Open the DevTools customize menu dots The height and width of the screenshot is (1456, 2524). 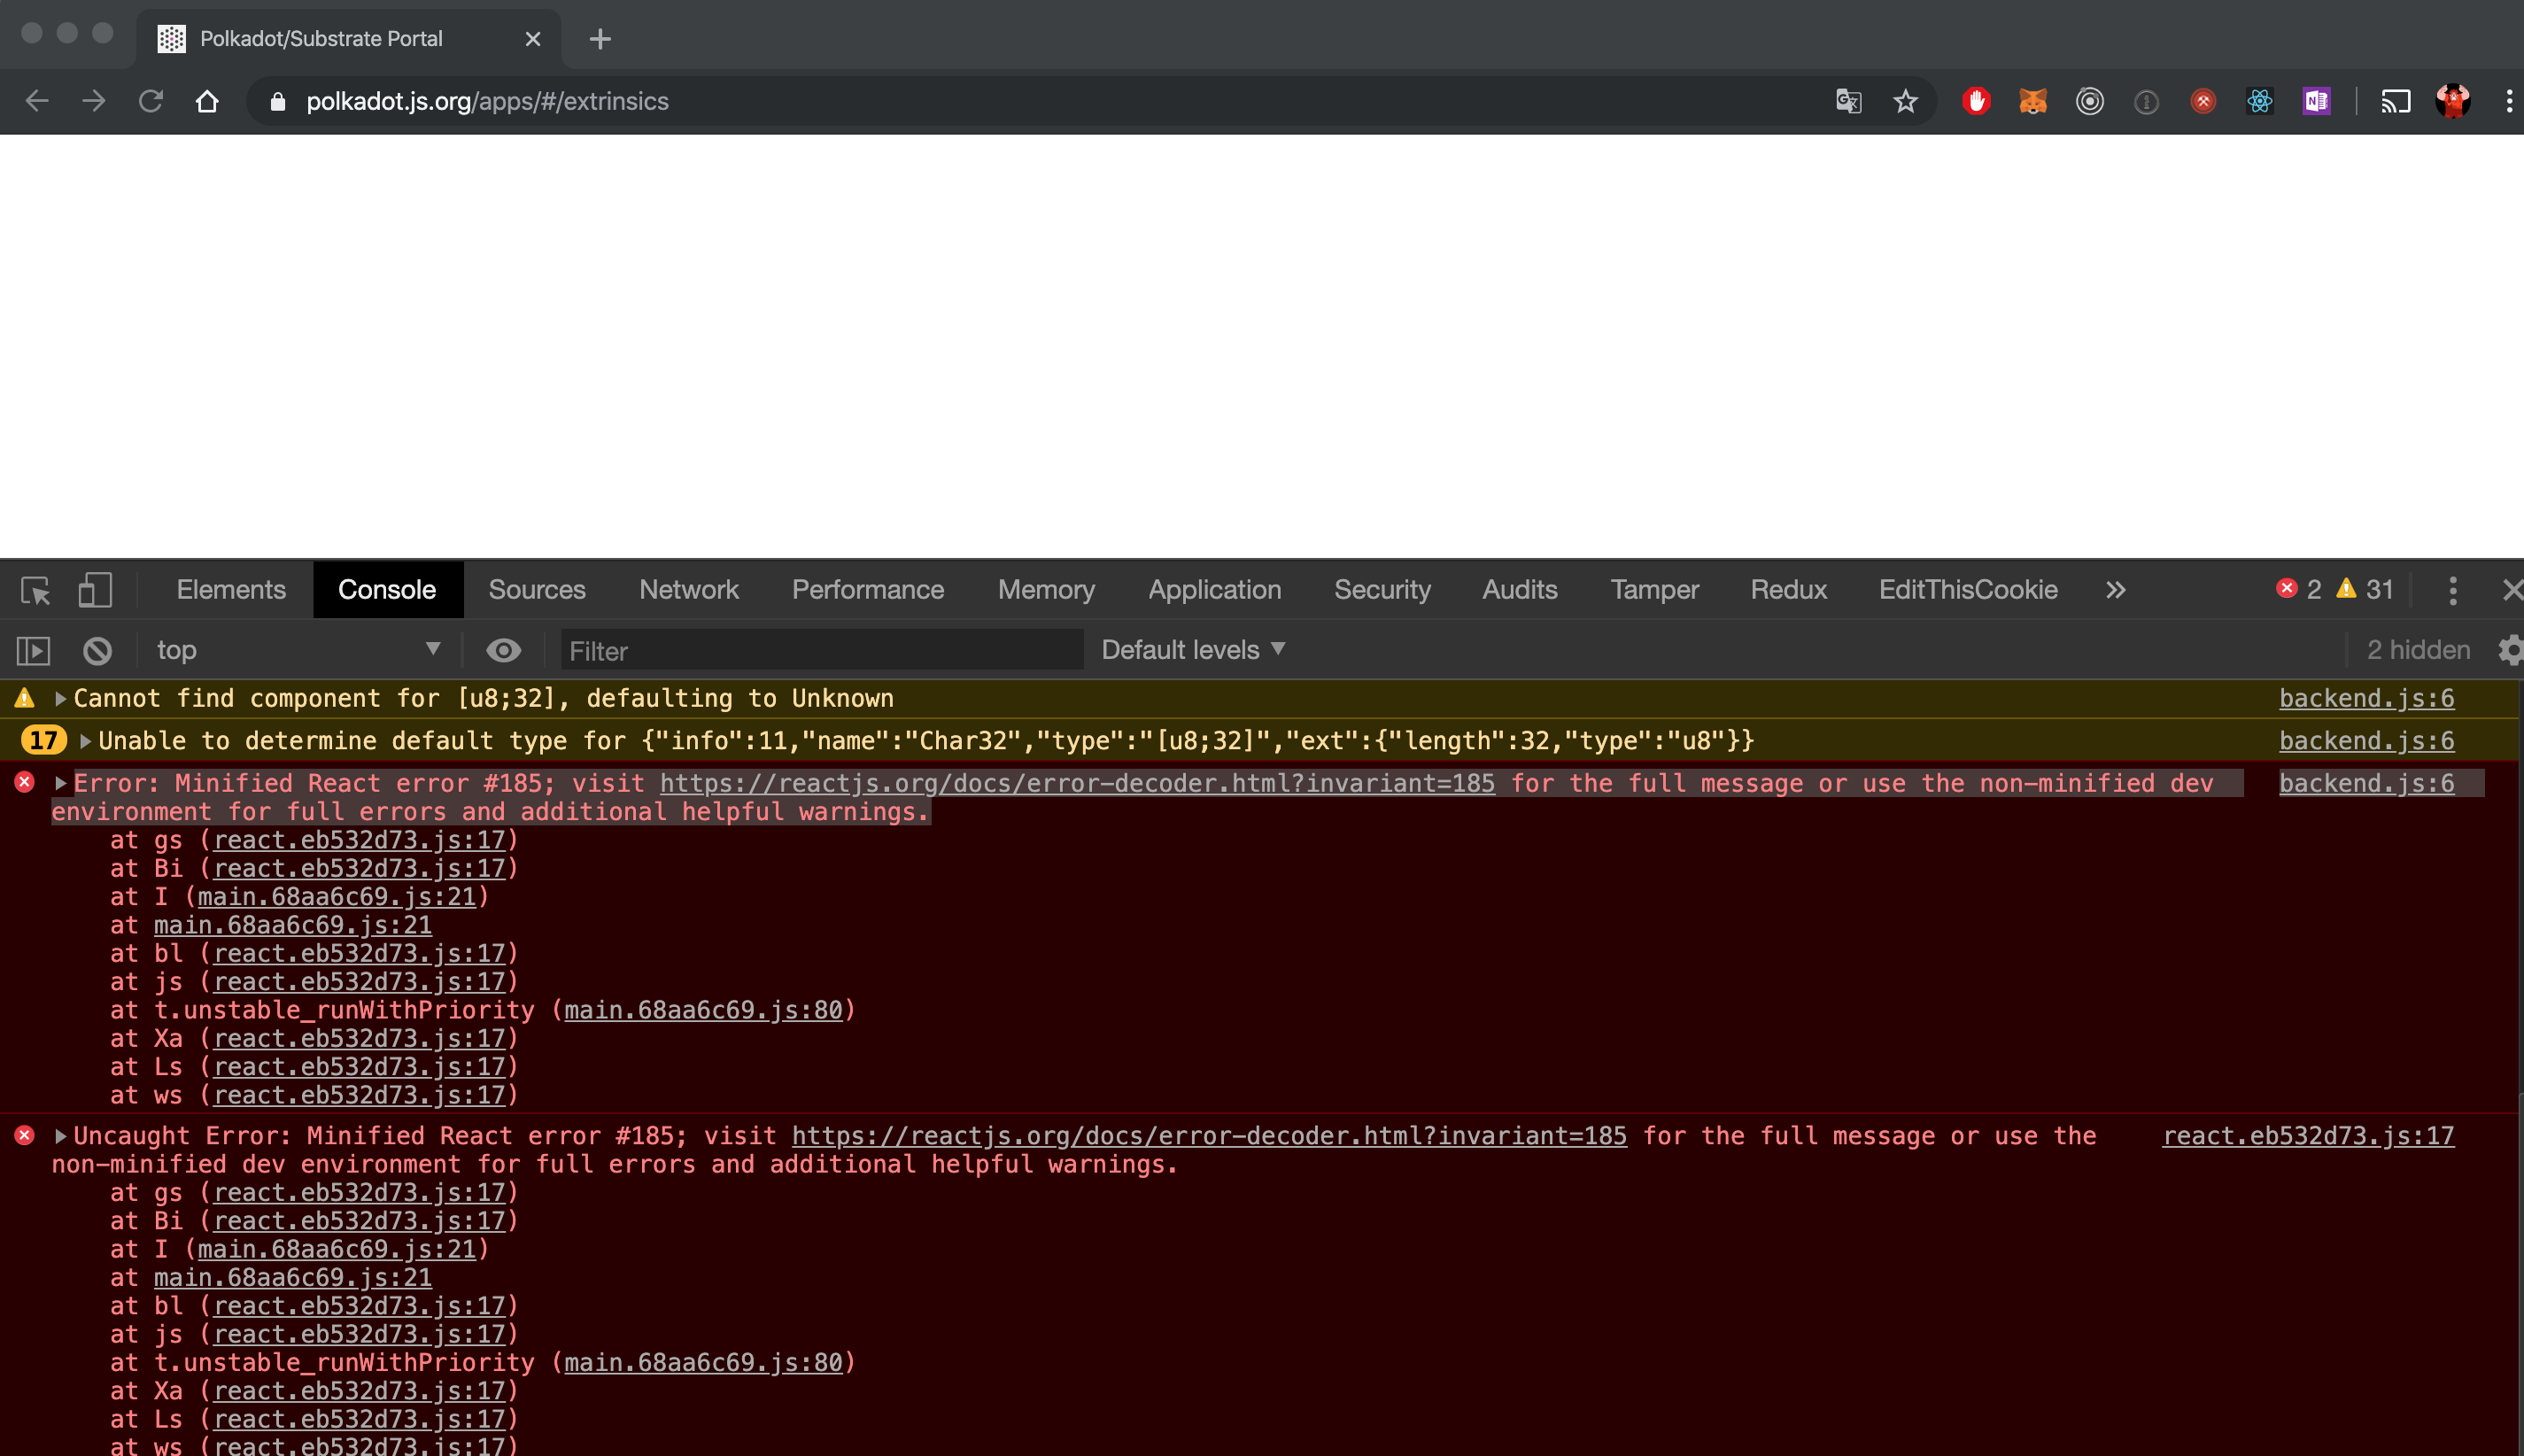click(2452, 590)
